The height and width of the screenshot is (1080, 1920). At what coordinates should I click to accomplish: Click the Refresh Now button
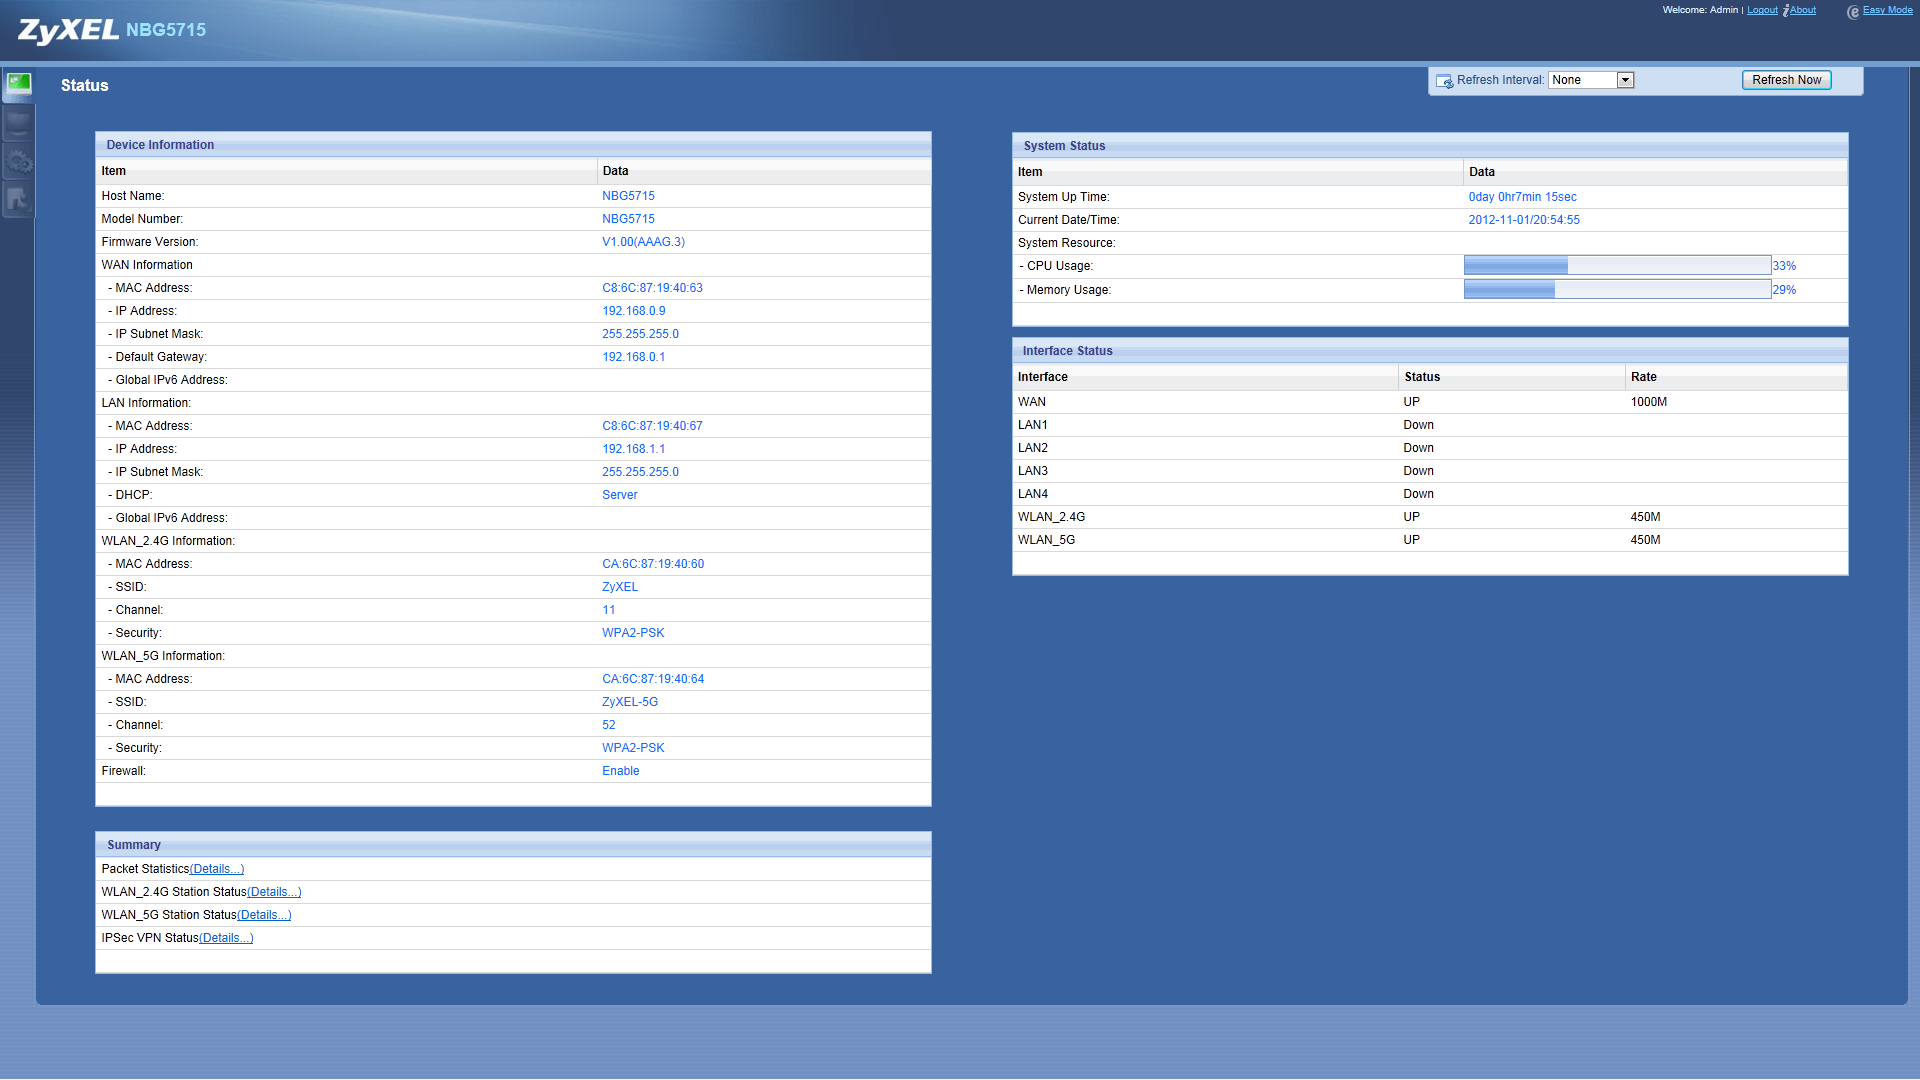pyautogui.click(x=1786, y=80)
